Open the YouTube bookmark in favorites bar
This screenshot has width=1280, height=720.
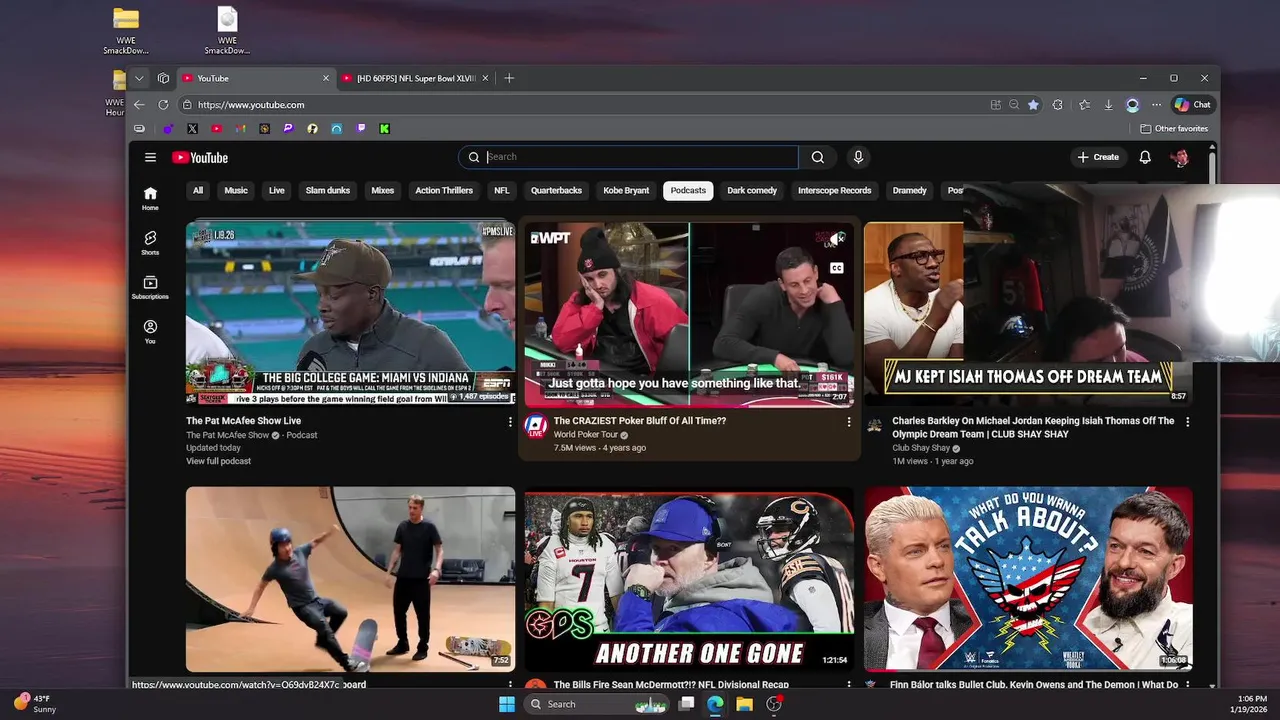coord(216,128)
